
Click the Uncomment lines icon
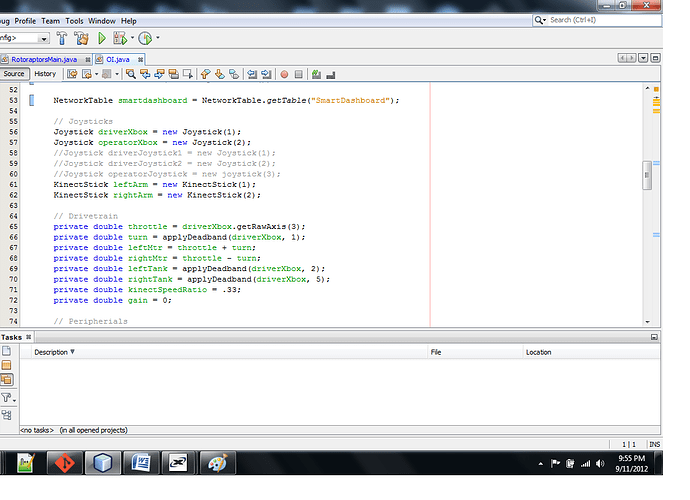(330, 75)
